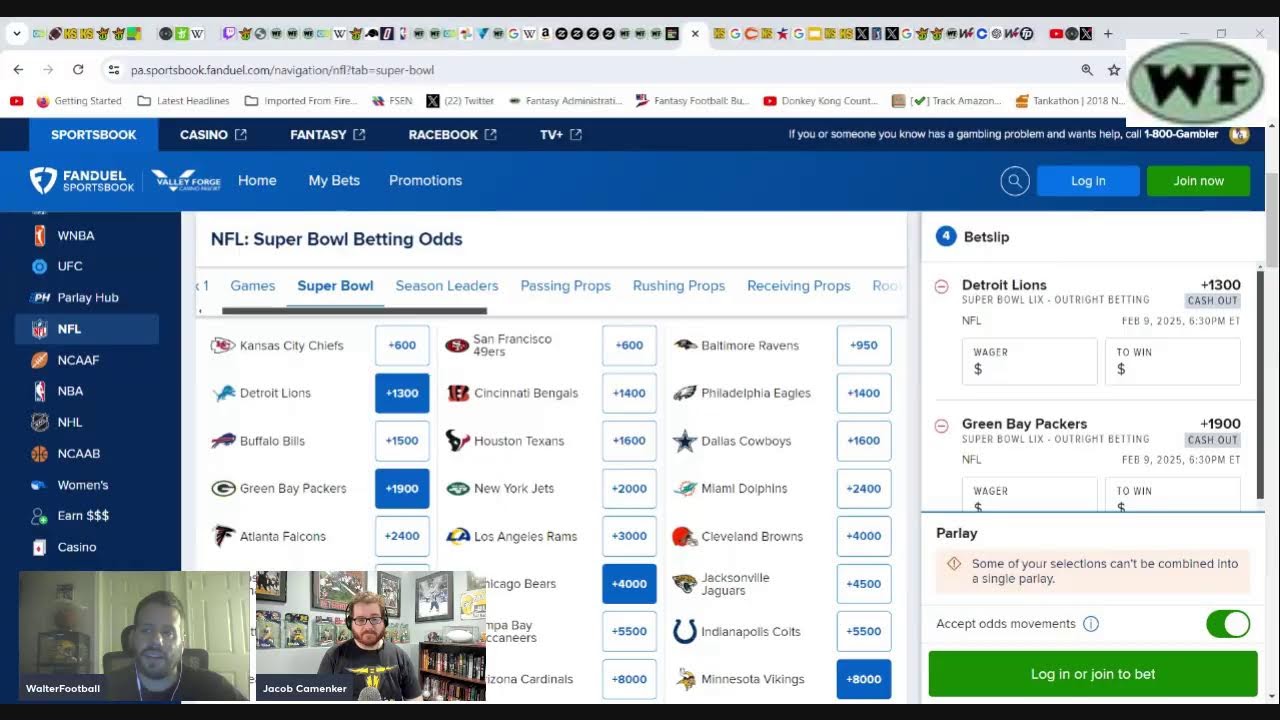
Task: Click the NFL shield icon in sidebar
Action: coord(40,329)
